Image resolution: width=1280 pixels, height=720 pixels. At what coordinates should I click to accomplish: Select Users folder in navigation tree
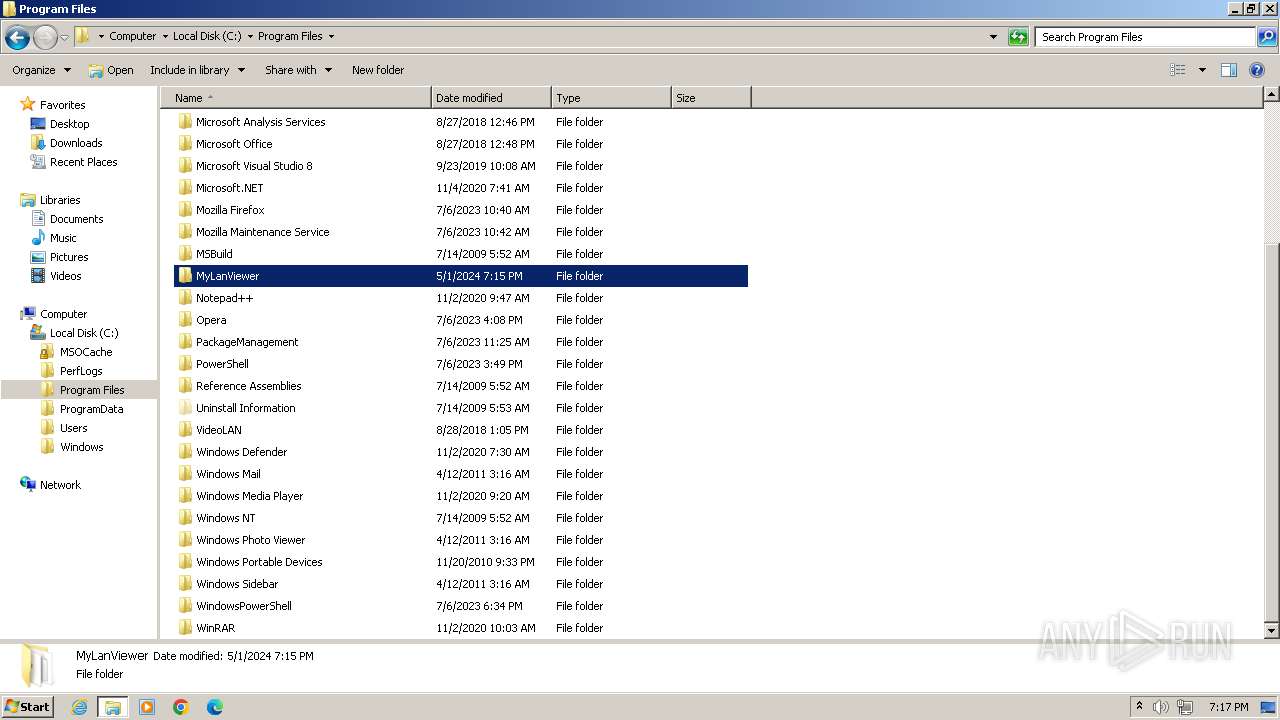click(73, 428)
